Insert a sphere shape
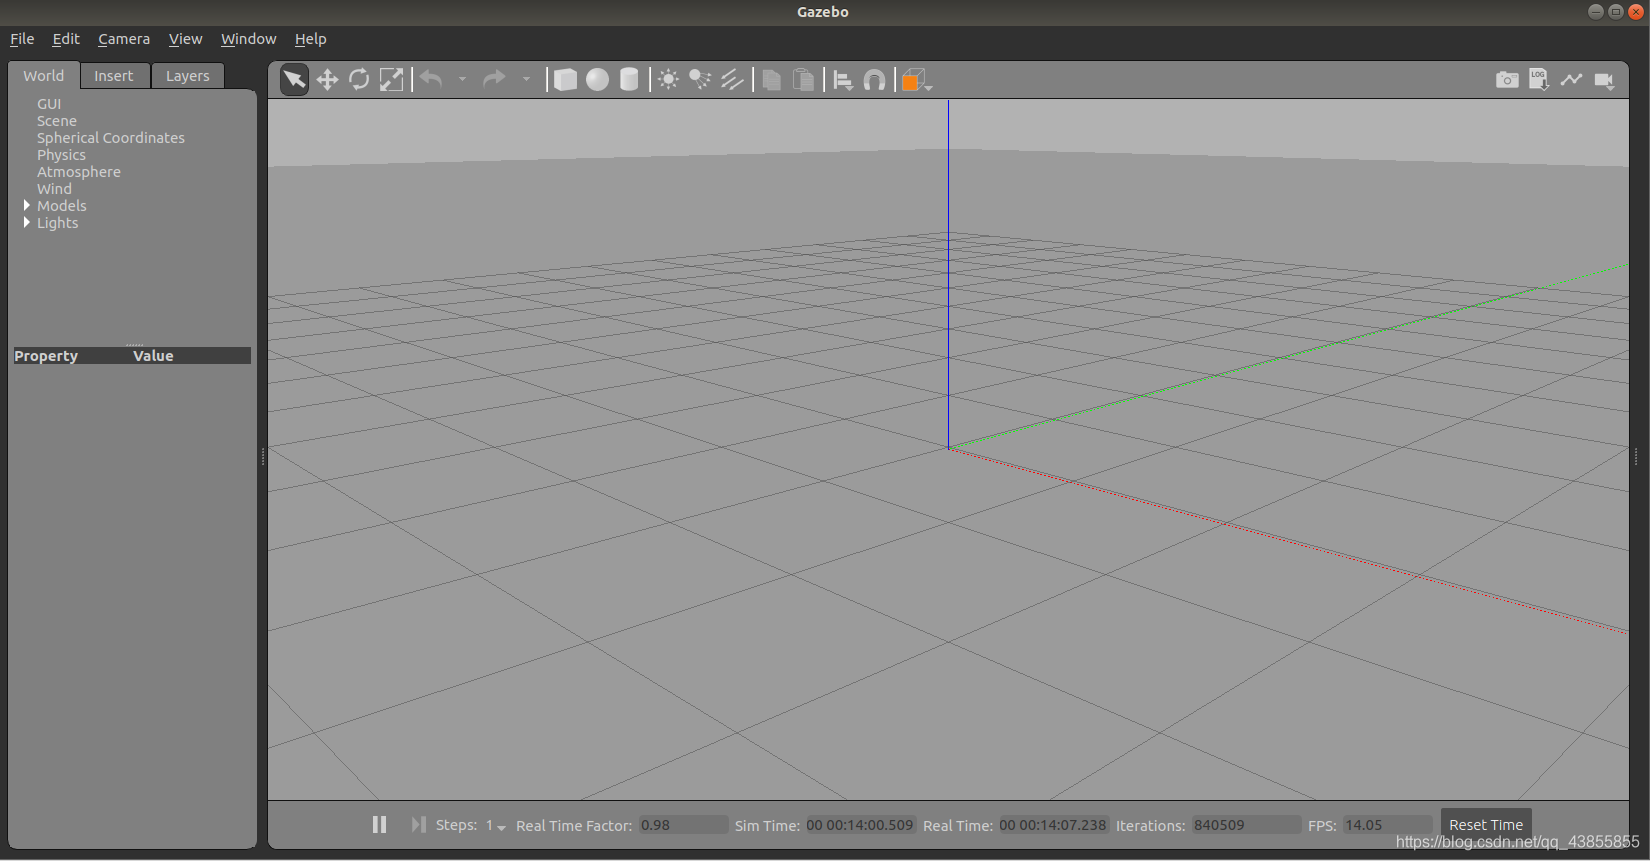This screenshot has width=1650, height=861. click(597, 80)
